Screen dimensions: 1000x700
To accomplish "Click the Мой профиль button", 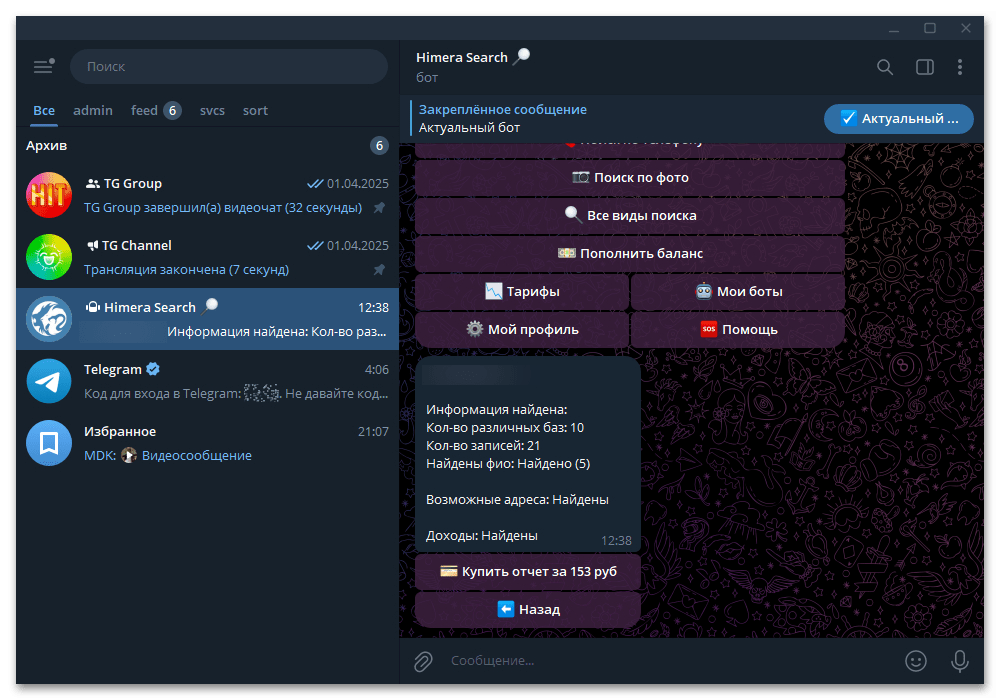I will pyautogui.click(x=522, y=330).
